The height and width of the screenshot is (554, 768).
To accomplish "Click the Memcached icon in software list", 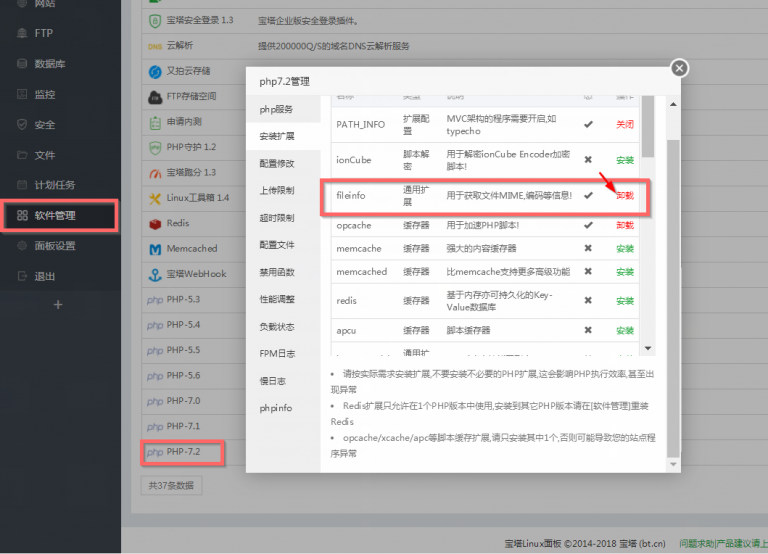I will [x=155, y=249].
